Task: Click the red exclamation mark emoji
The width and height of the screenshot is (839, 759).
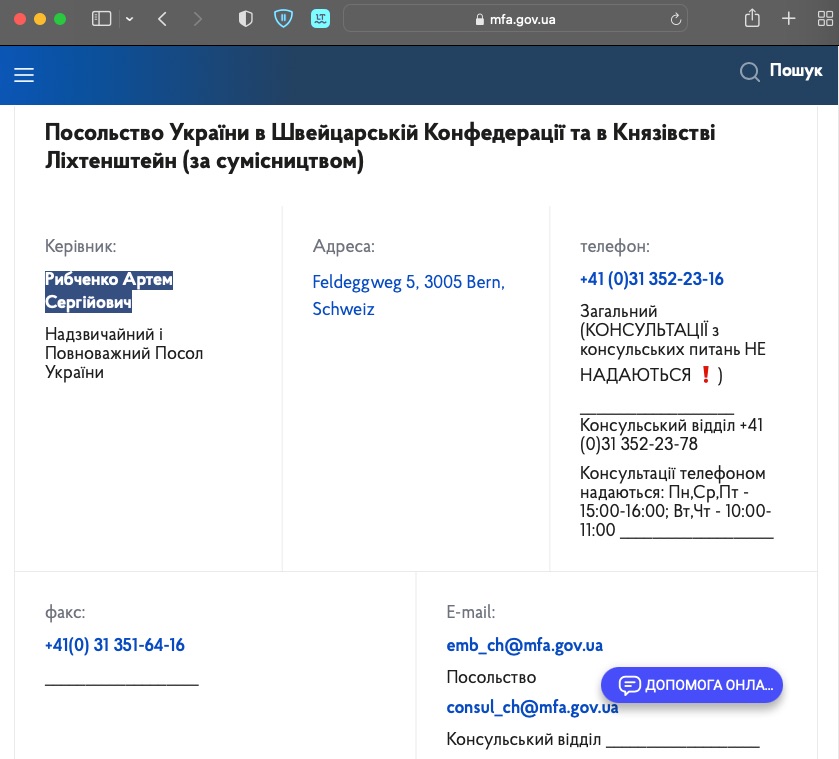Action: point(706,374)
